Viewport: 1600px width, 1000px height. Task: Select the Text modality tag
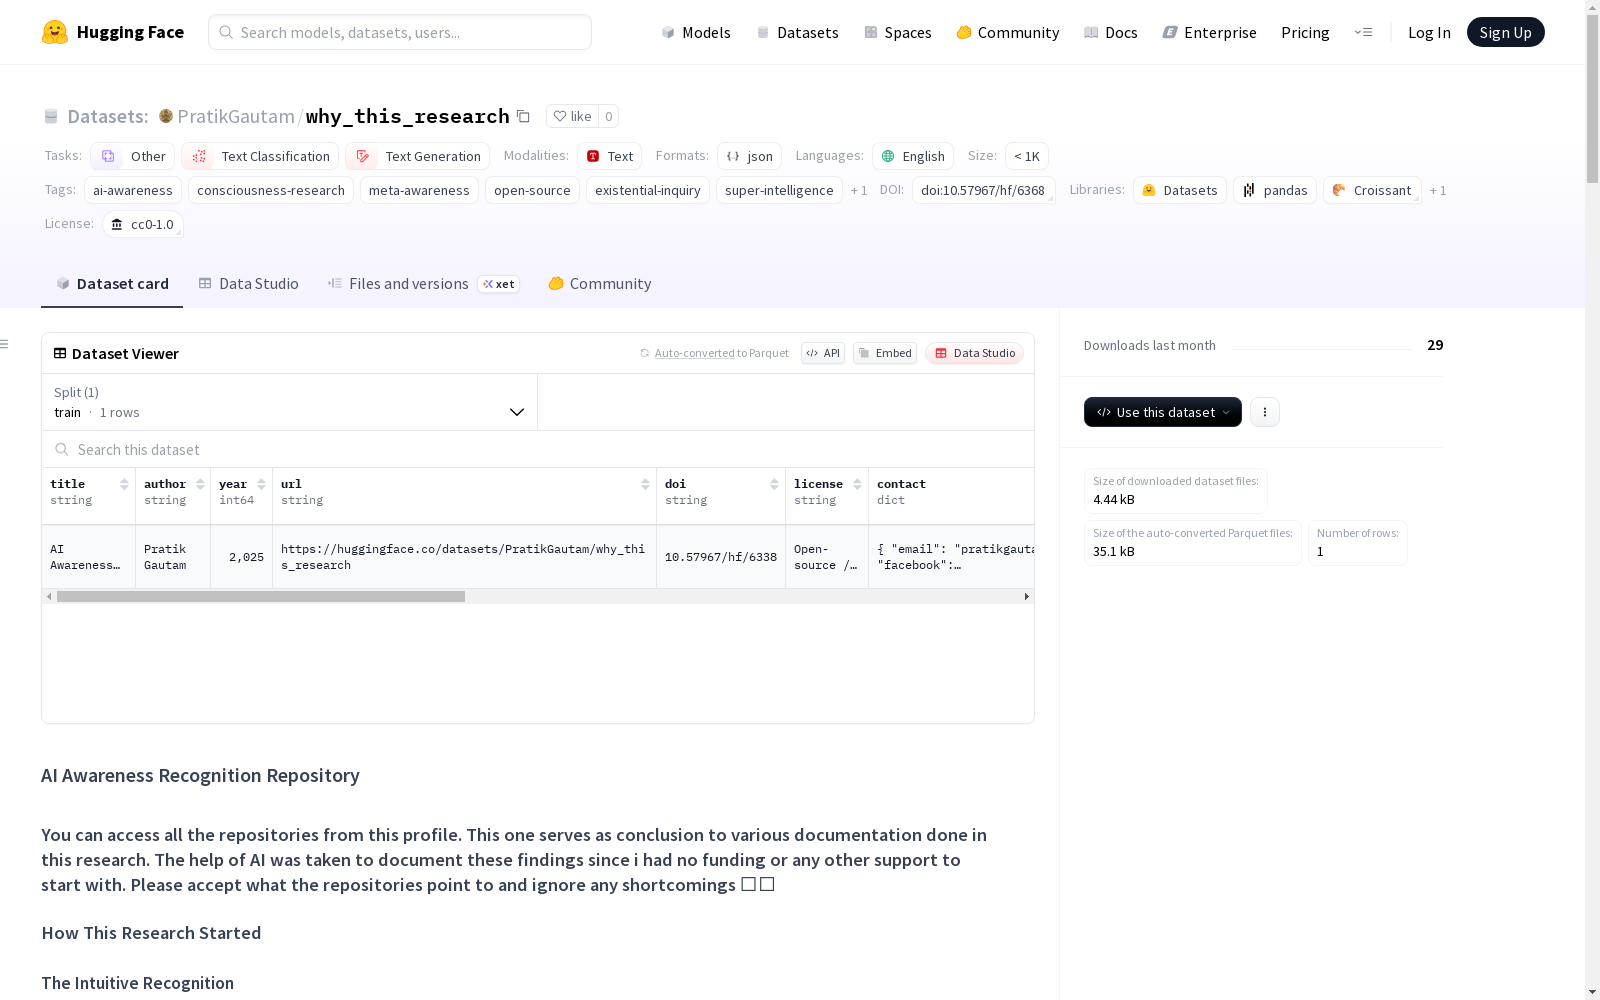coord(609,156)
